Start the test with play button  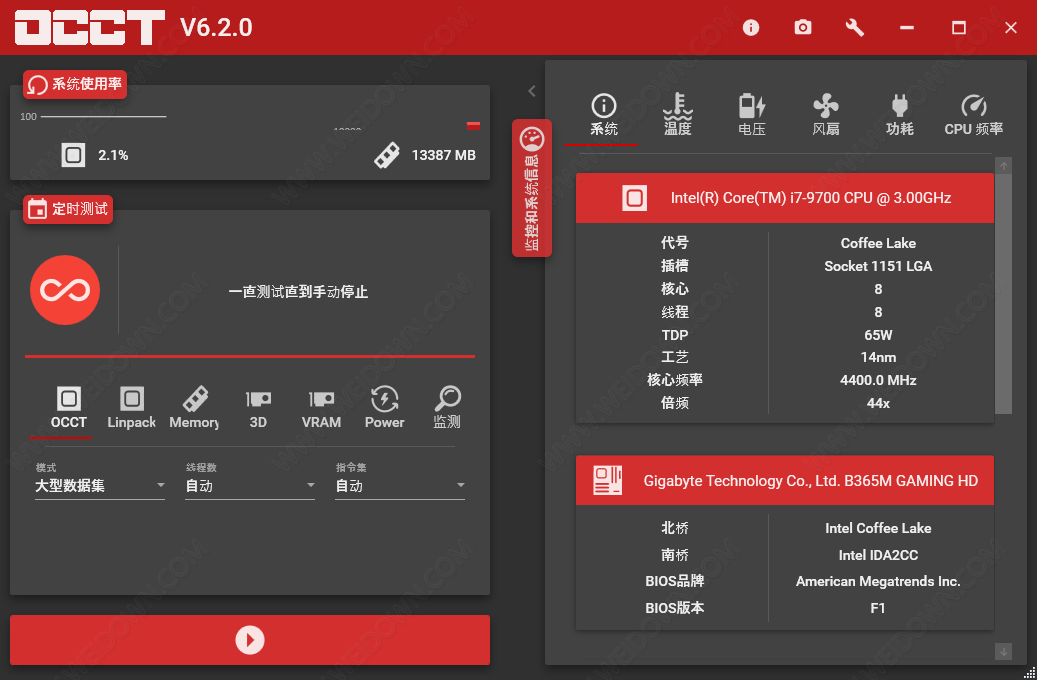(250, 640)
